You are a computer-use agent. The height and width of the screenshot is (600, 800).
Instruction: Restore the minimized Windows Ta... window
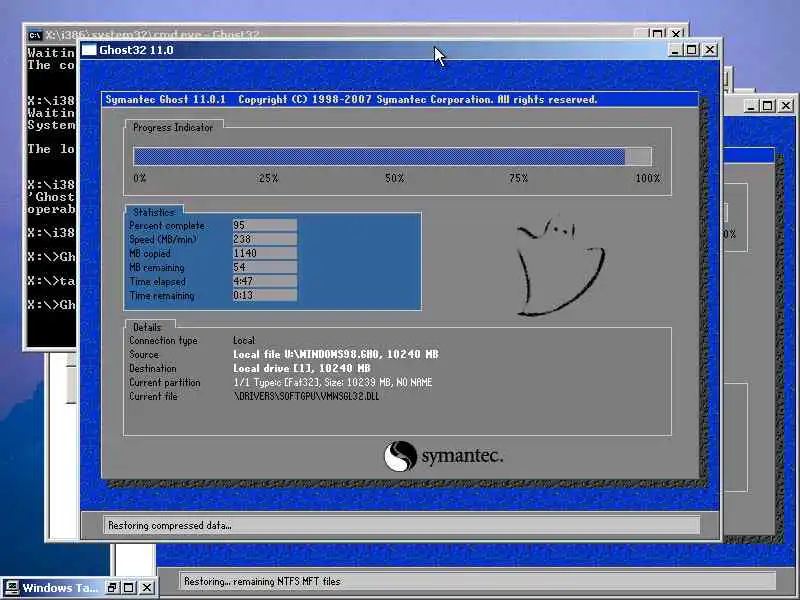112,588
